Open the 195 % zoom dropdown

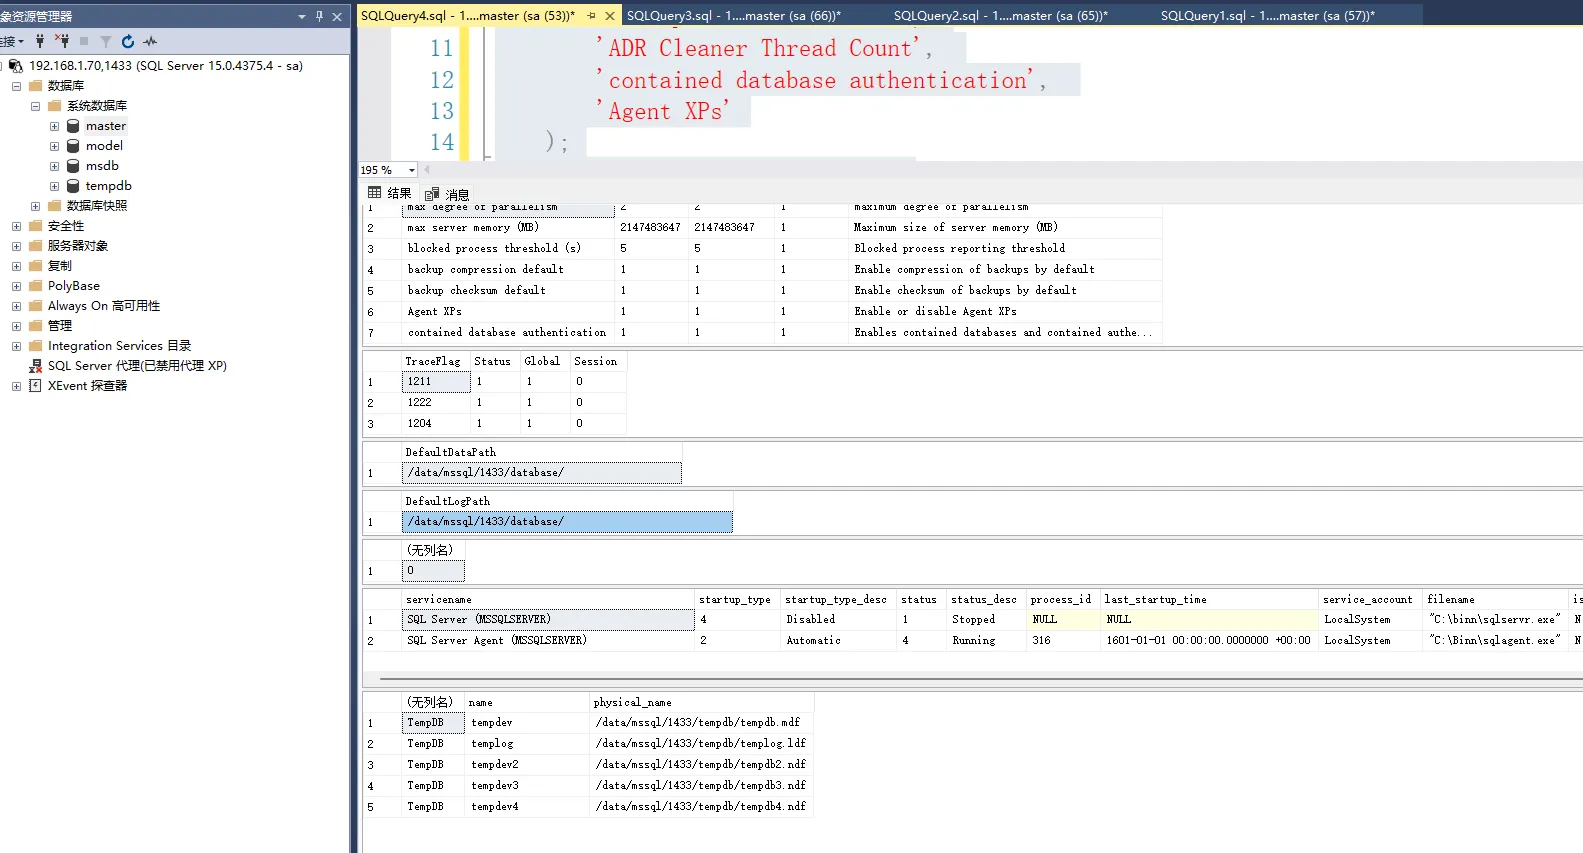tap(411, 170)
